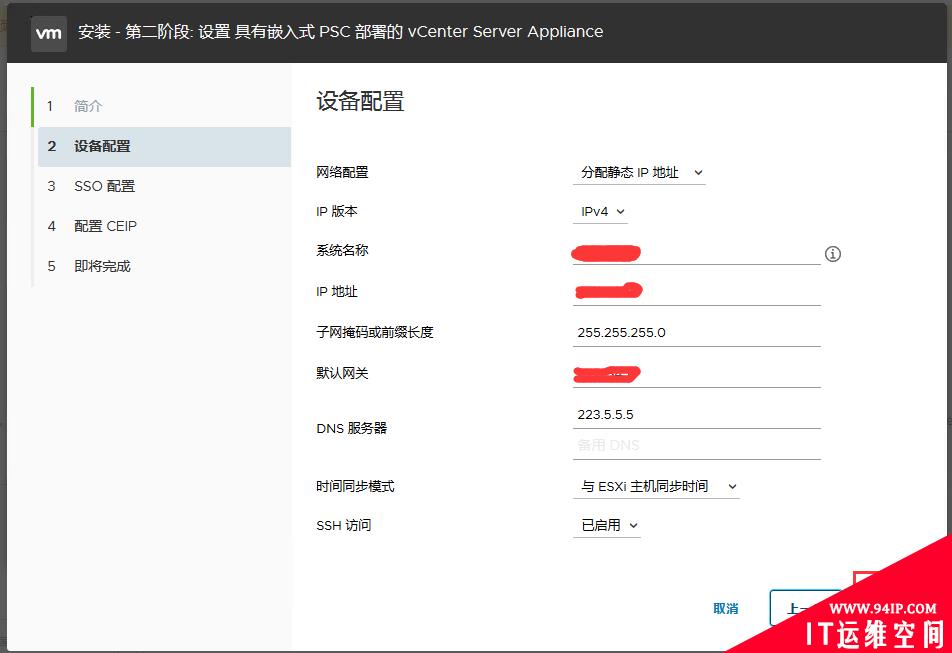Click the VMware vm logo icon
The height and width of the screenshot is (653, 952).
pos(49,33)
